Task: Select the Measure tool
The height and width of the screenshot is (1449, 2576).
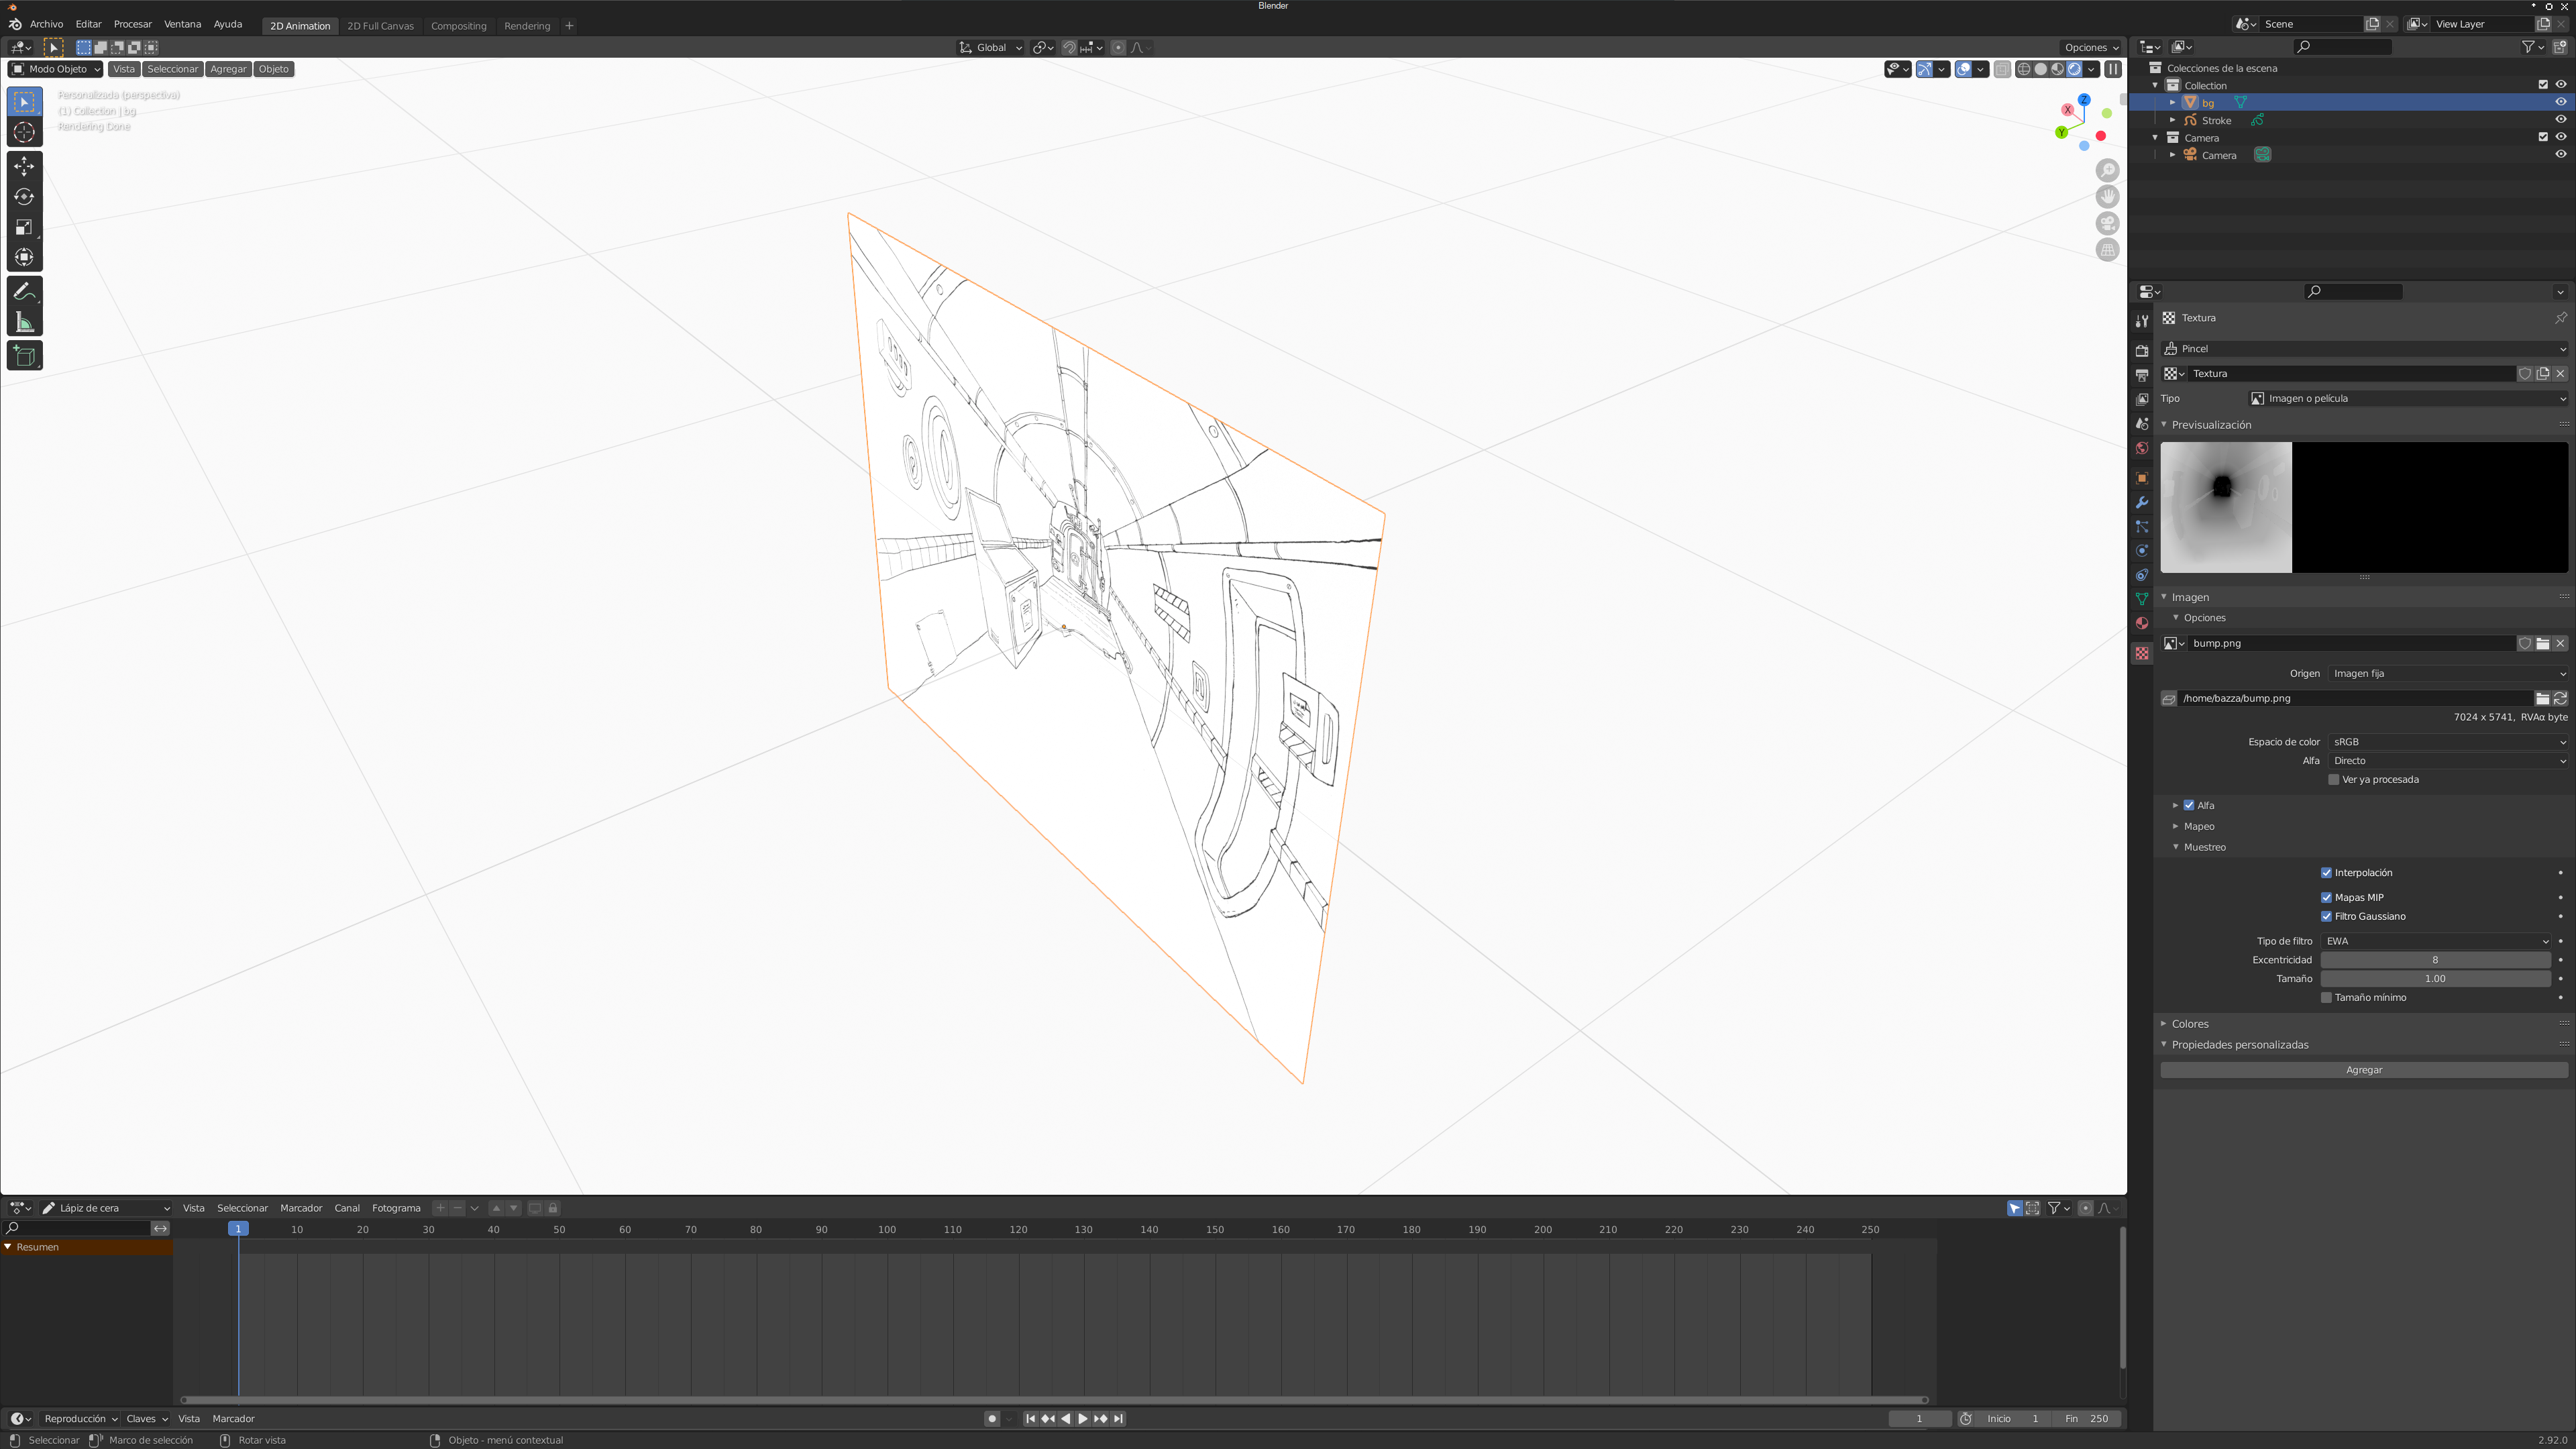Action: pyautogui.click(x=24, y=322)
